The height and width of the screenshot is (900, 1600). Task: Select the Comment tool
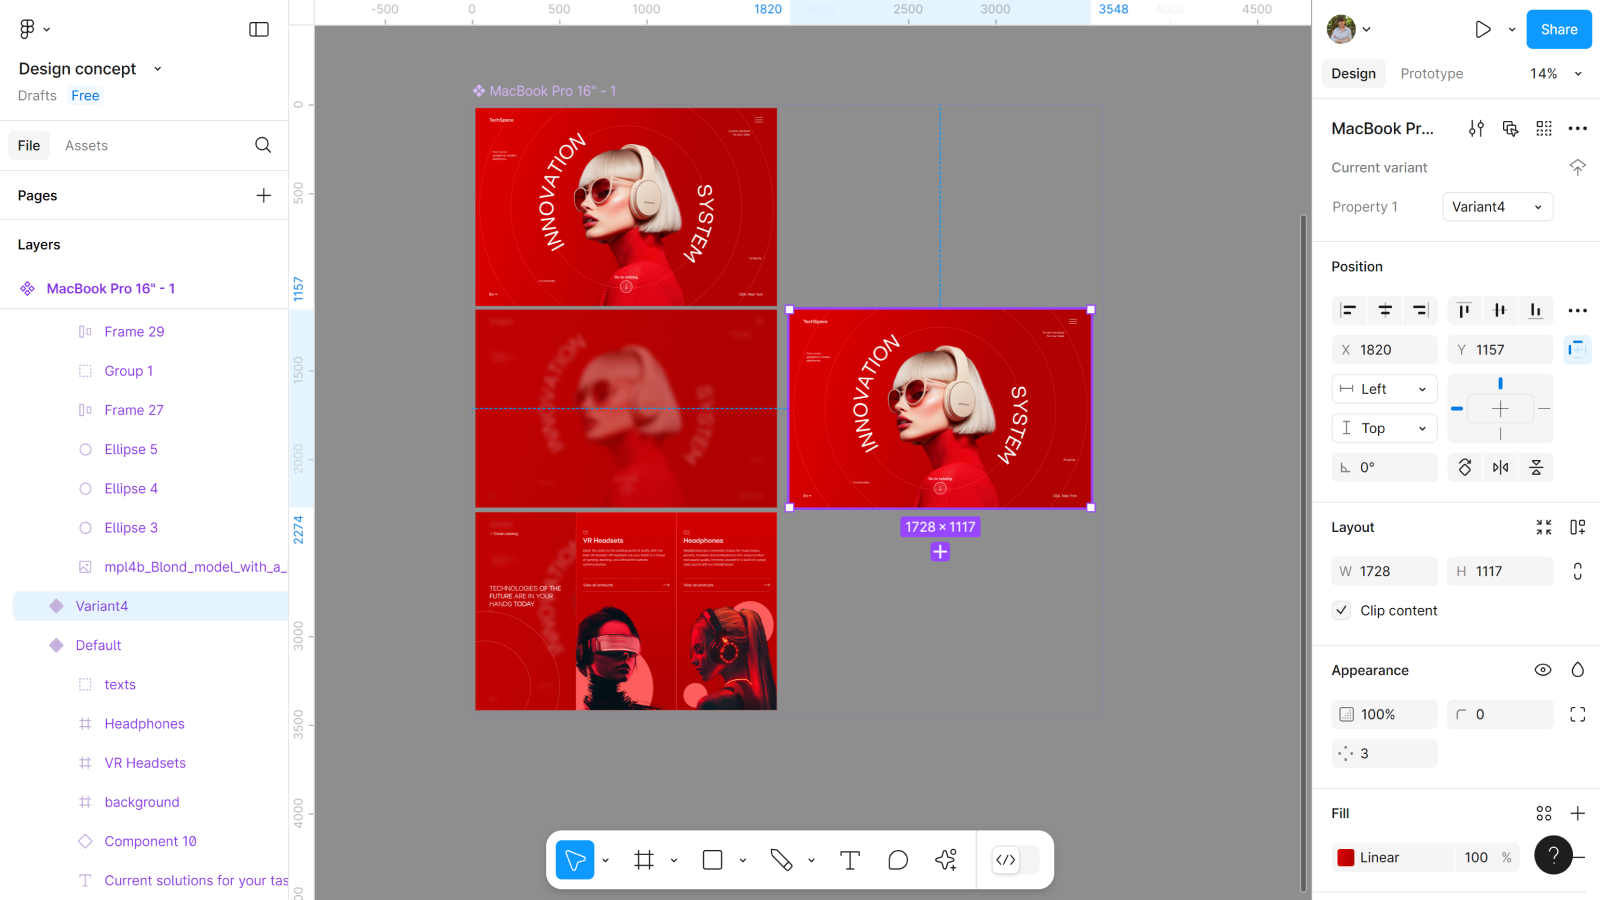[898, 860]
